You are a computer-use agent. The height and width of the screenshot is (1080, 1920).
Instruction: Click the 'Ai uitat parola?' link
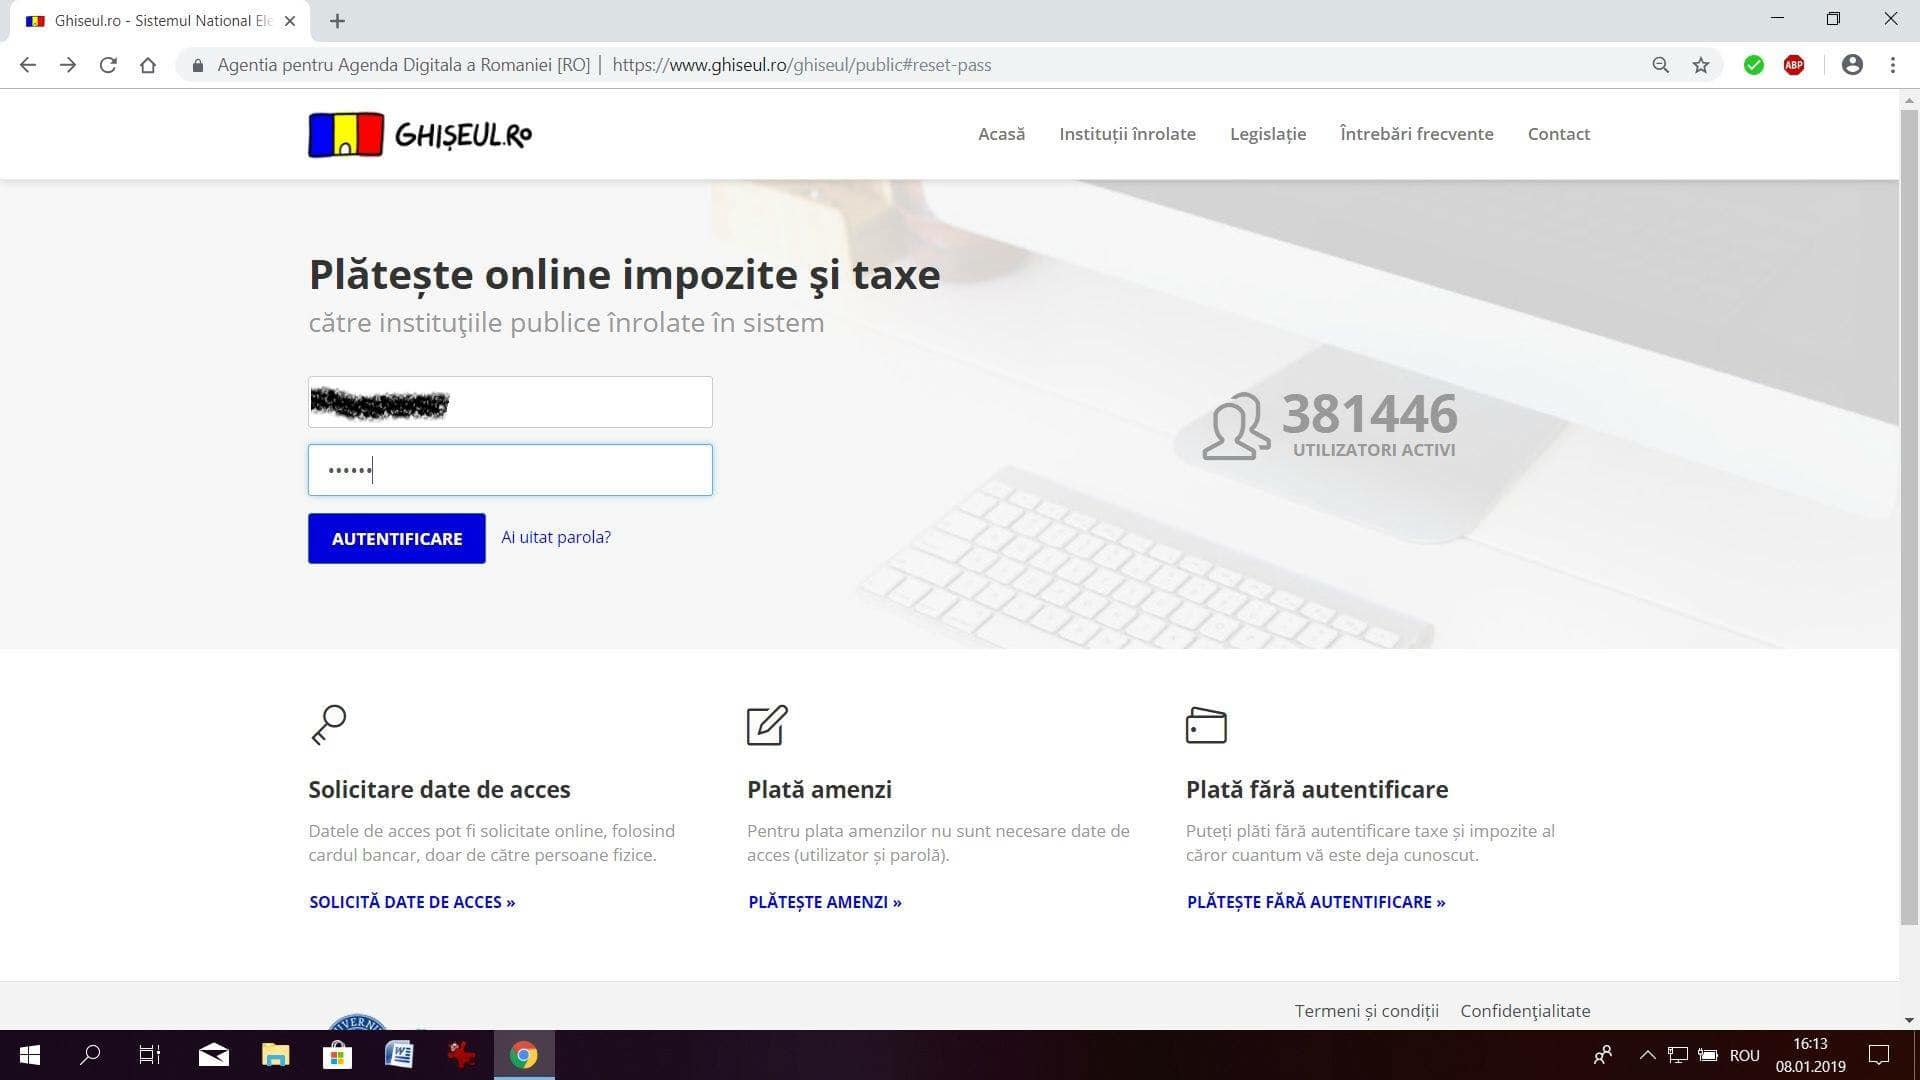556,537
